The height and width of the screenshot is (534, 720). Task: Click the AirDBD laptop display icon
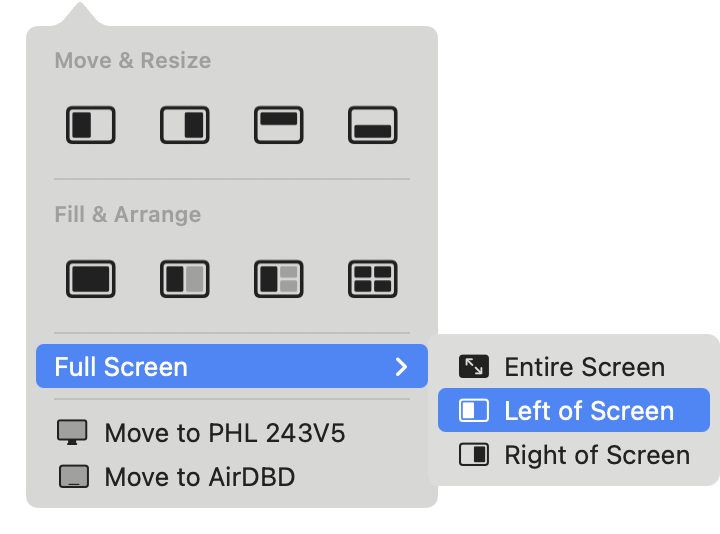tap(74, 476)
